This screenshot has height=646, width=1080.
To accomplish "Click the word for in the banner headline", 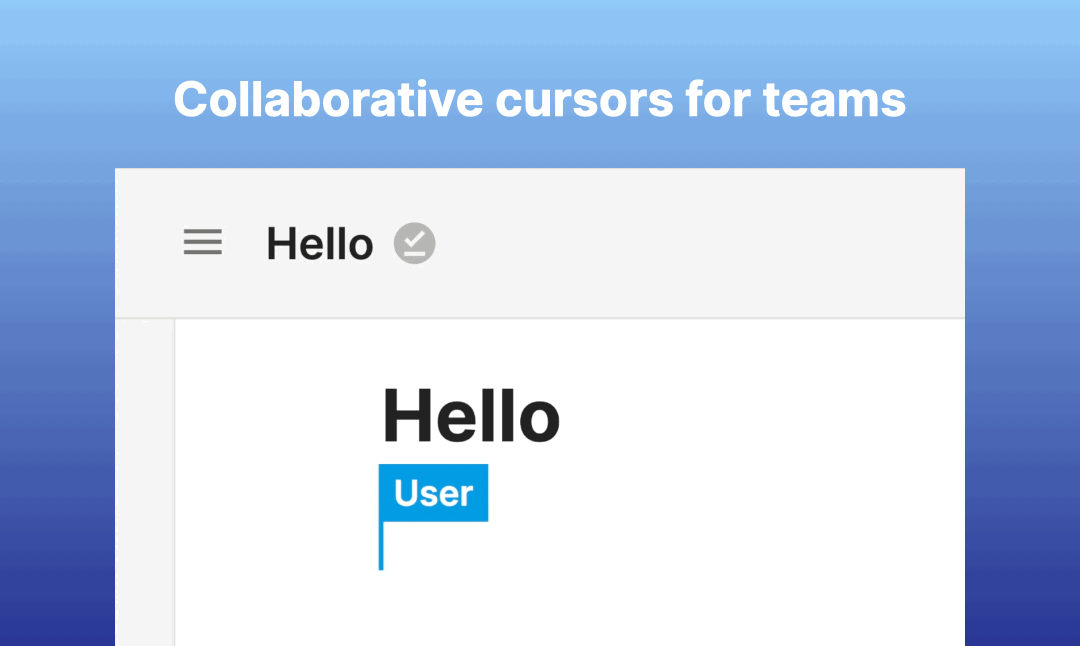I will pos(718,99).
